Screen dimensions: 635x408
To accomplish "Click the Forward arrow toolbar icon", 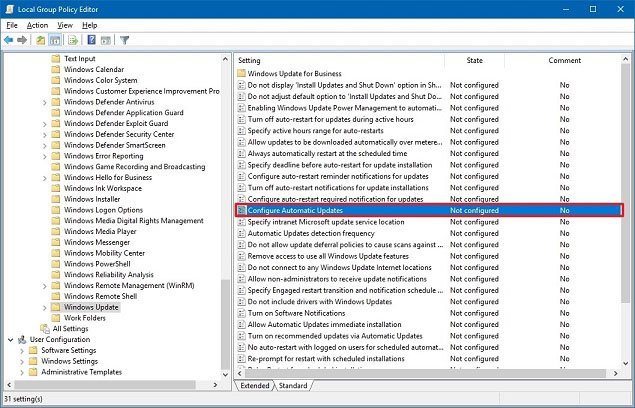I will pyautogui.click(x=23, y=41).
